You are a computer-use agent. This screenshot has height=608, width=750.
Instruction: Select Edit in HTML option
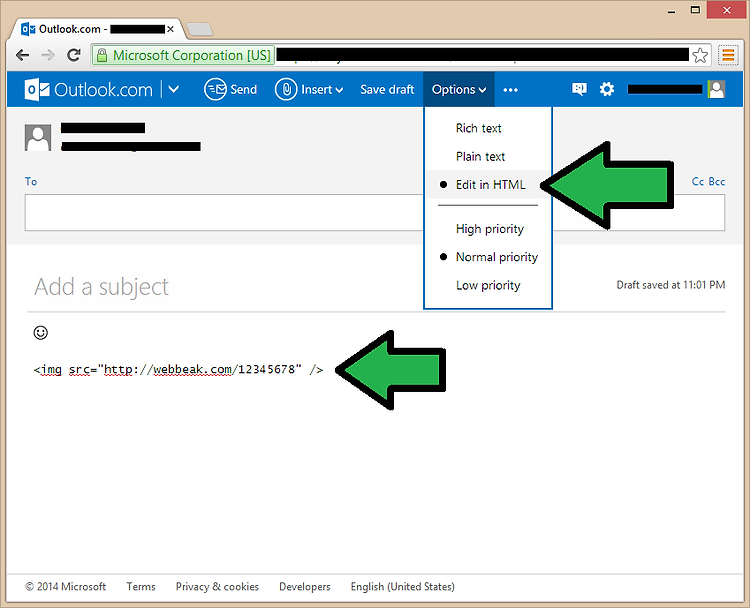click(x=490, y=185)
